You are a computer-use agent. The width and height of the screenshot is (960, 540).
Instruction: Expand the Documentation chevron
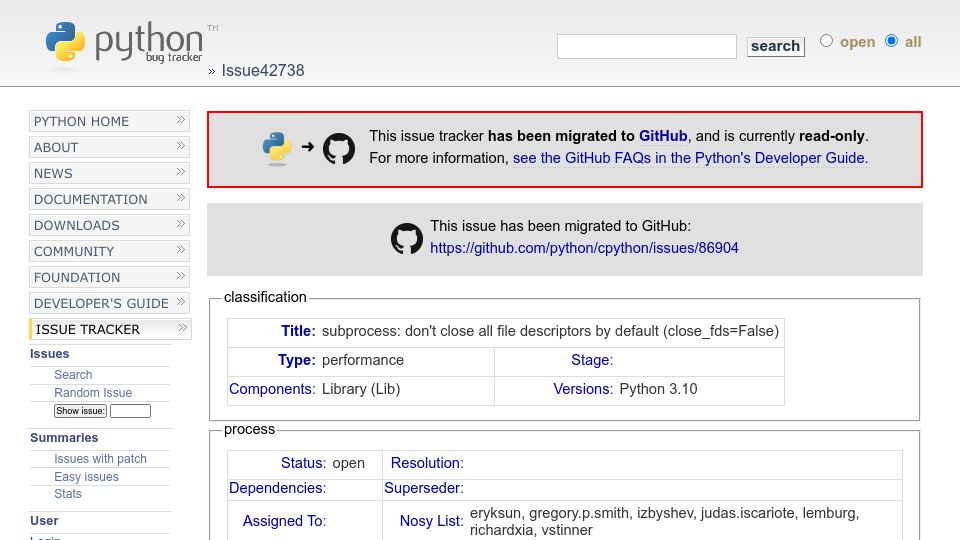tap(181, 198)
